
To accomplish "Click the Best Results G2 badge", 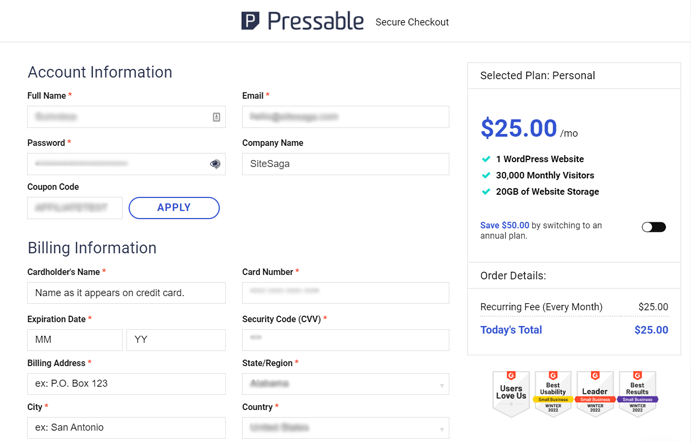I will point(637,394).
